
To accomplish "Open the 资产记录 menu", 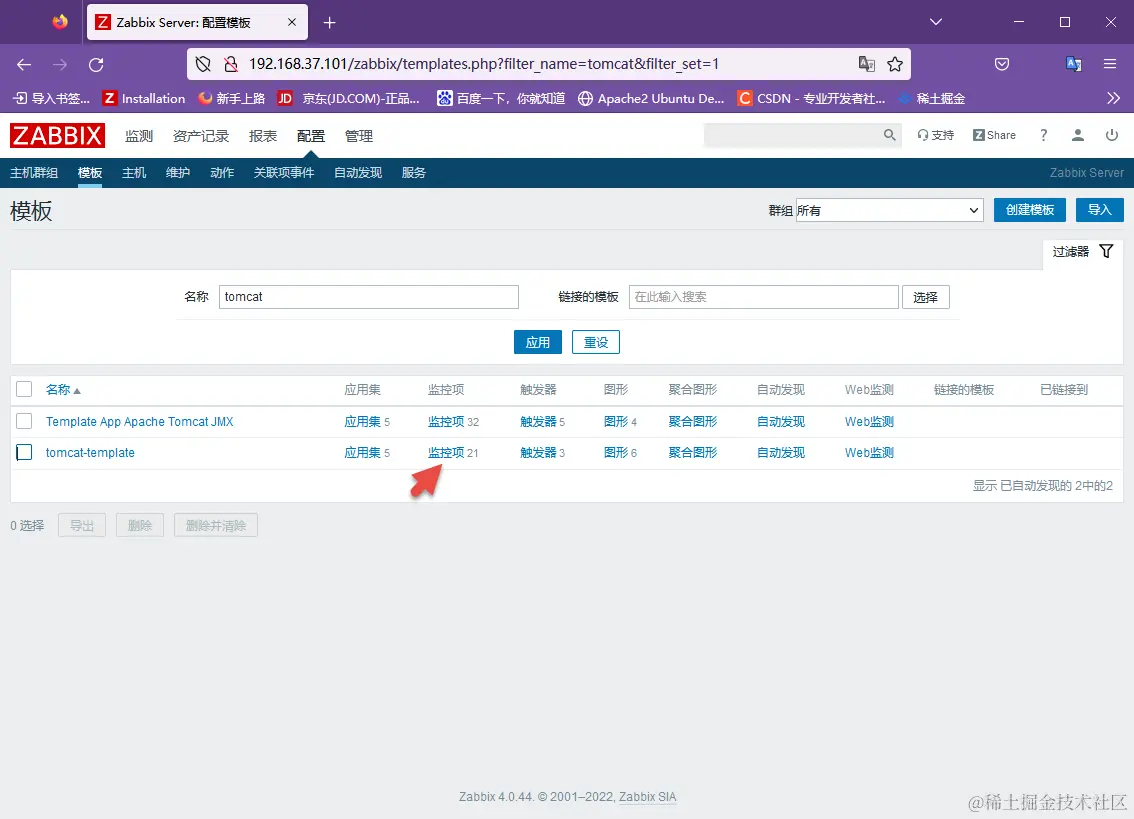I will coord(201,136).
